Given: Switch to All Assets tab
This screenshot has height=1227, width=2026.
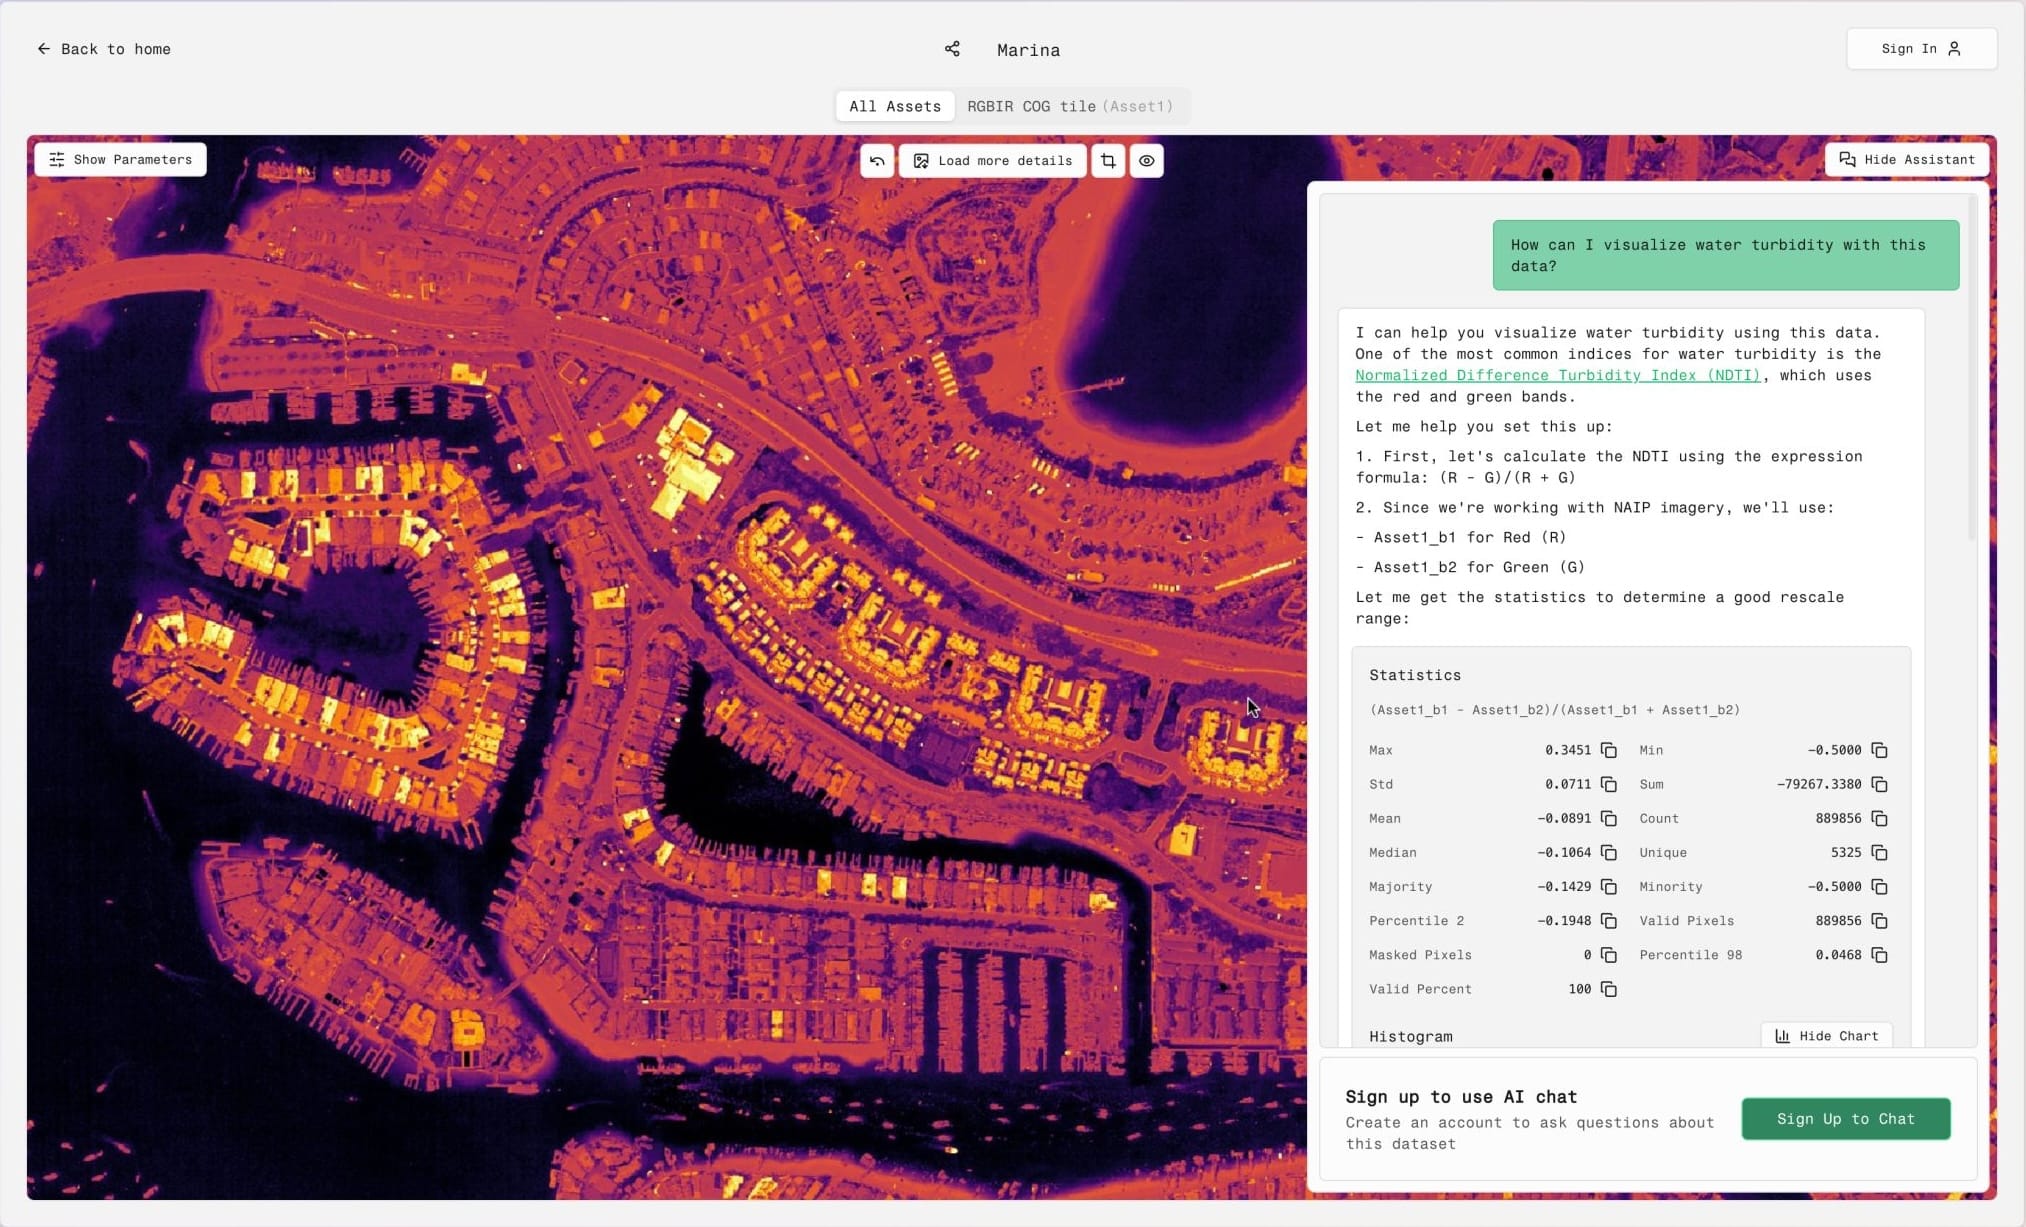Looking at the screenshot, I should [x=895, y=106].
